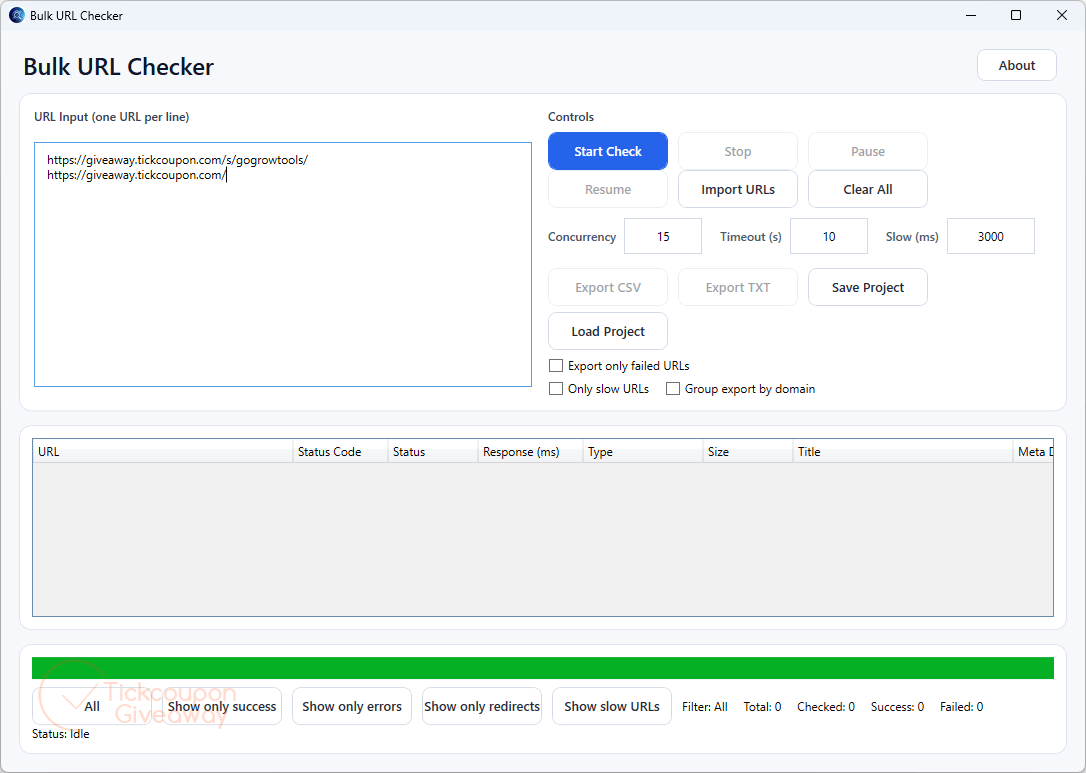Click the Size column header
The height and width of the screenshot is (773, 1086).
(x=748, y=452)
